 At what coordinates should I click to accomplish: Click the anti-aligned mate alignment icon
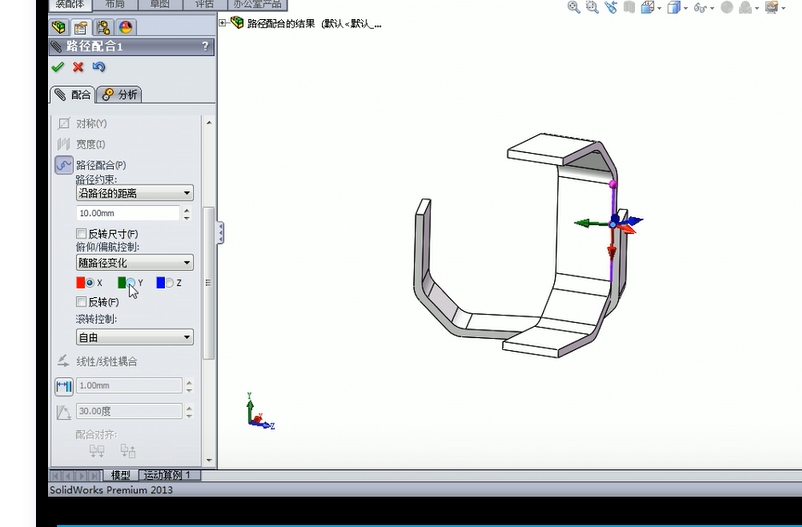pos(128,451)
